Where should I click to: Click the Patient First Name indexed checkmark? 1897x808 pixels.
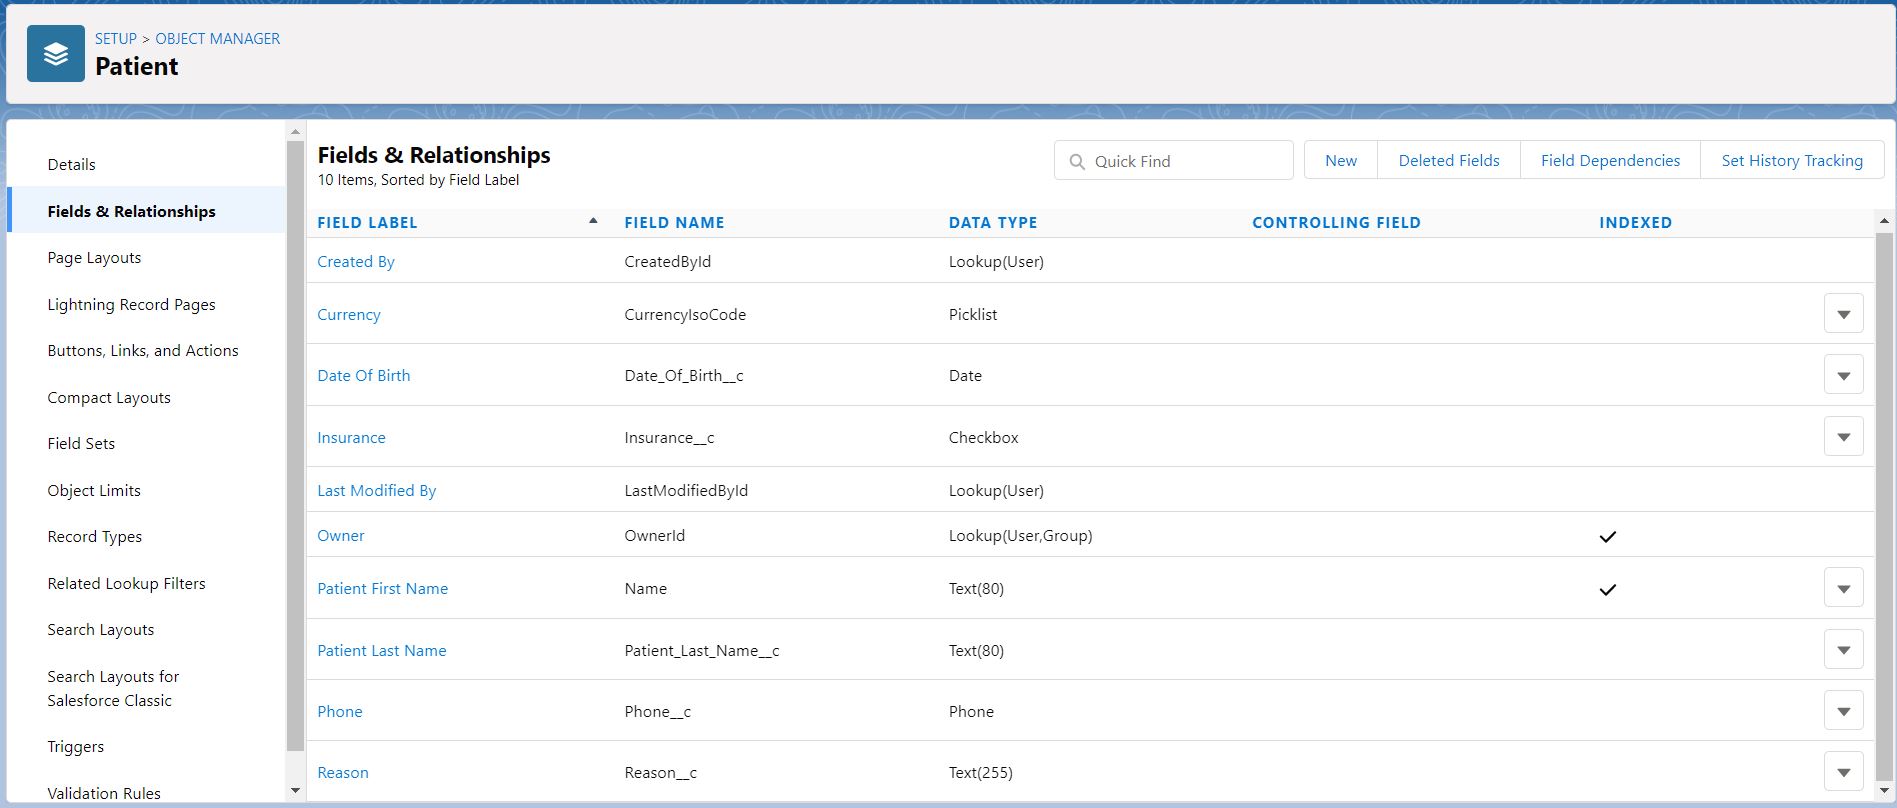coord(1607,590)
